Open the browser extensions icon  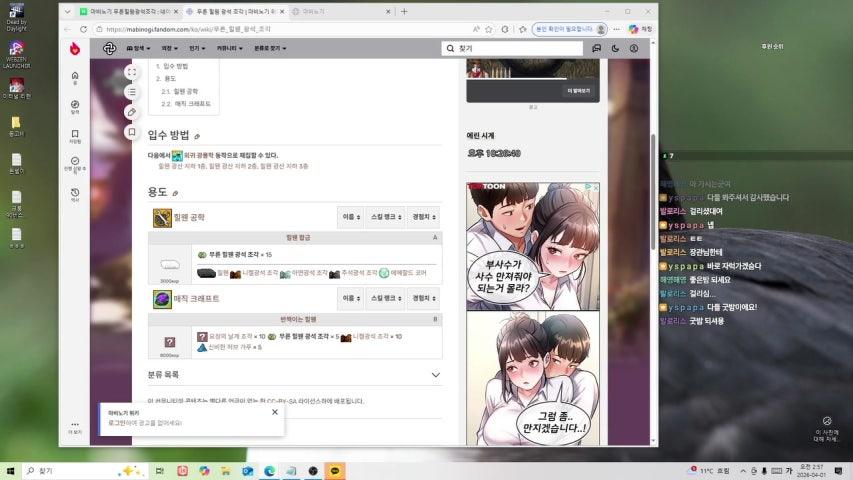pos(505,29)
